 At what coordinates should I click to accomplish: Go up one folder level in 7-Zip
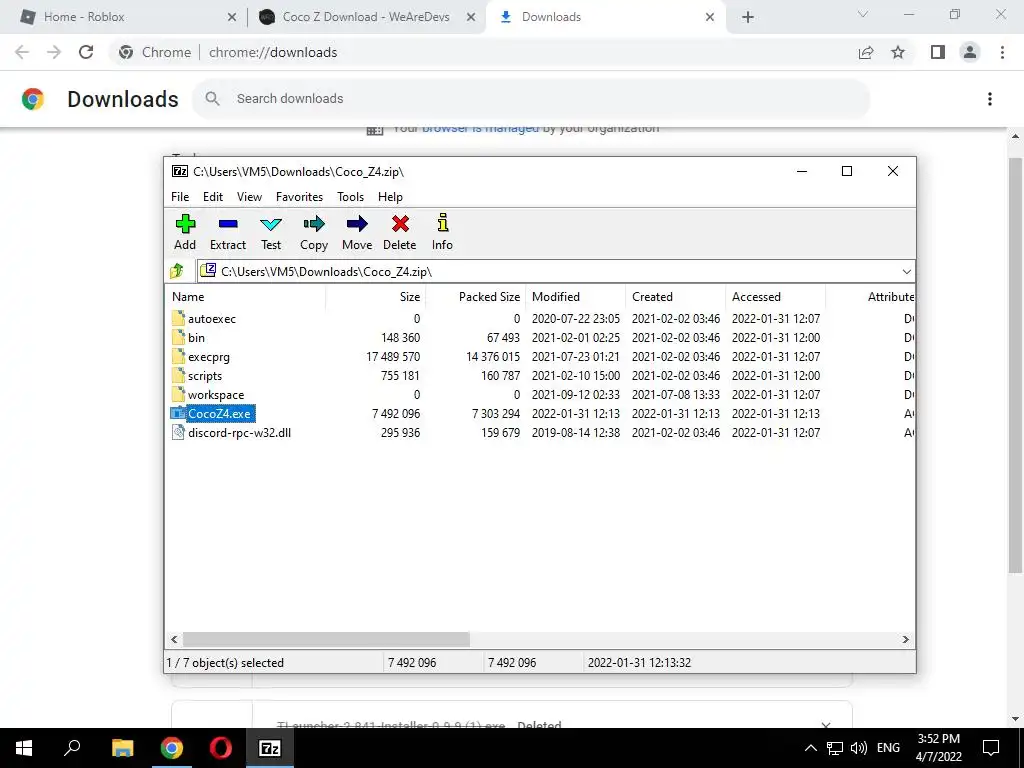click(177, 271)
